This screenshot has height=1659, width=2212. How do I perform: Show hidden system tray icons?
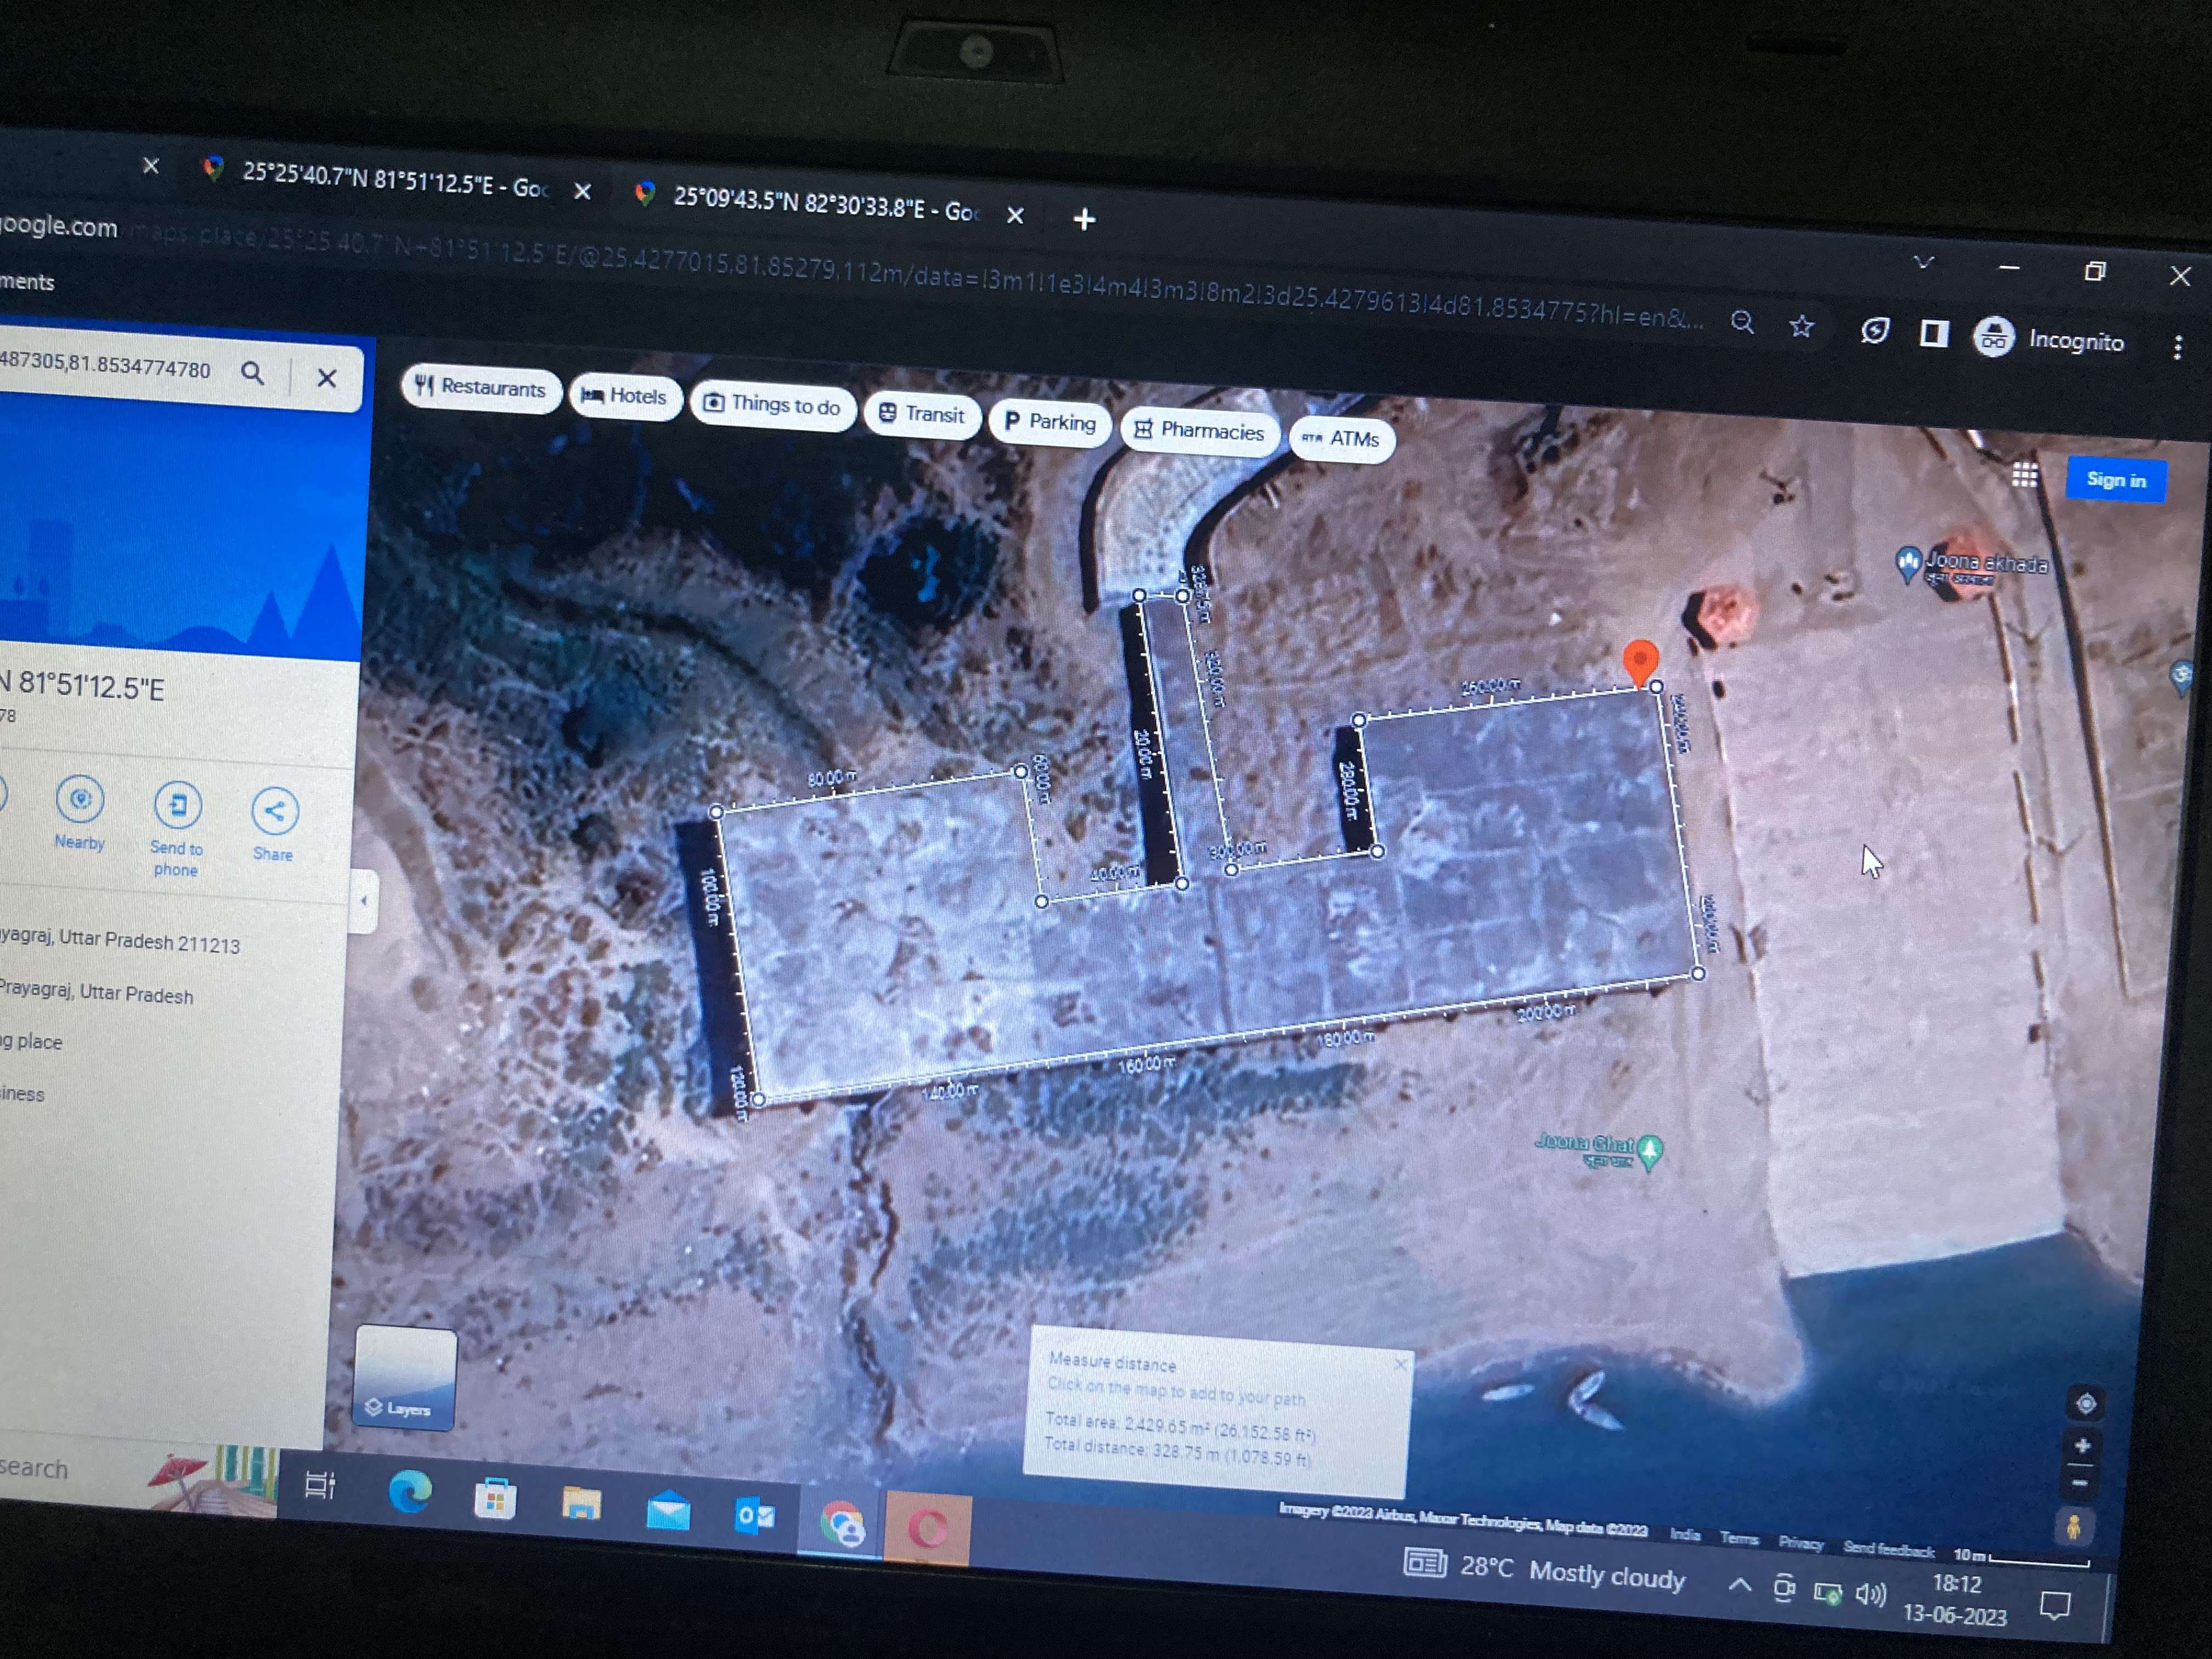1739,1585
